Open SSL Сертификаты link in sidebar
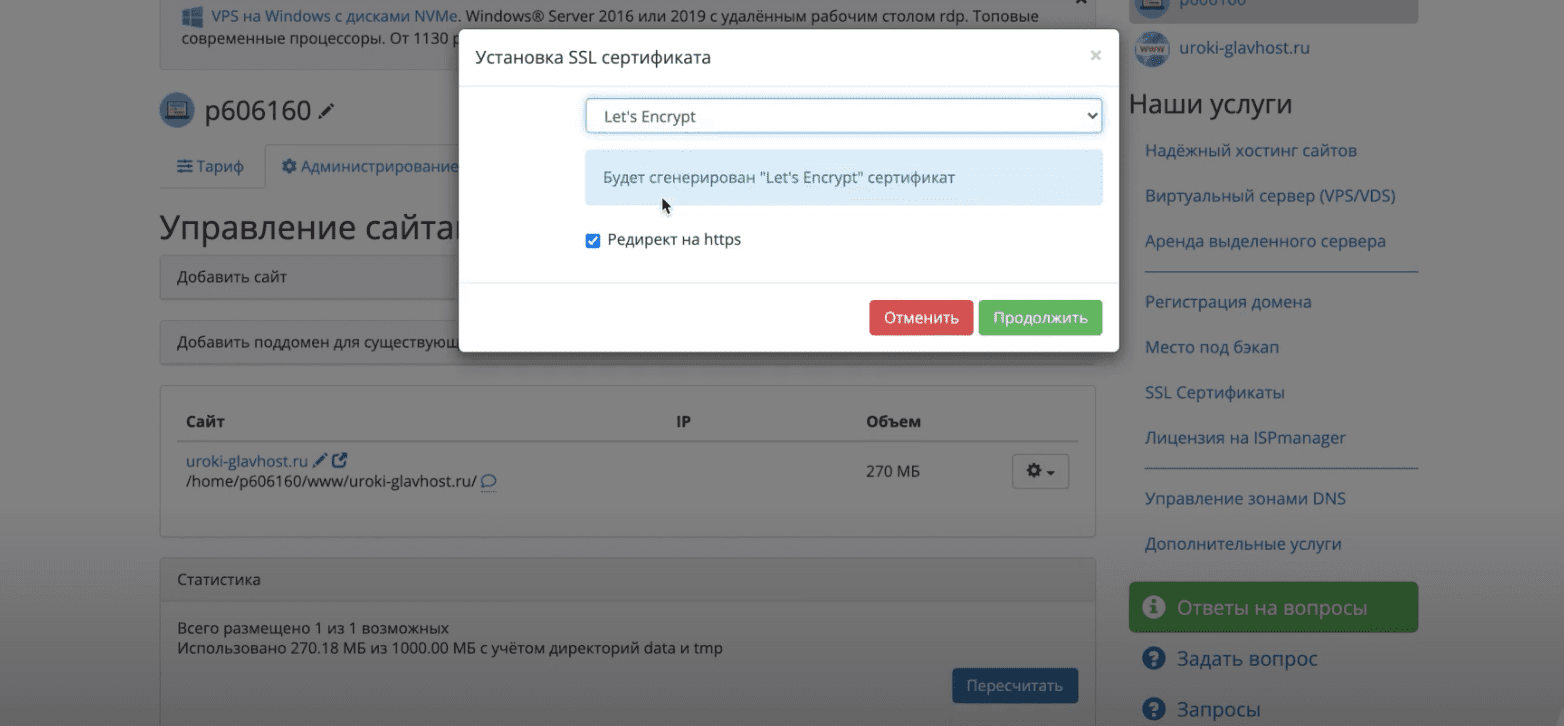Image resolution: width=1564 pixels, height=726 pixels. point(1214,393)
